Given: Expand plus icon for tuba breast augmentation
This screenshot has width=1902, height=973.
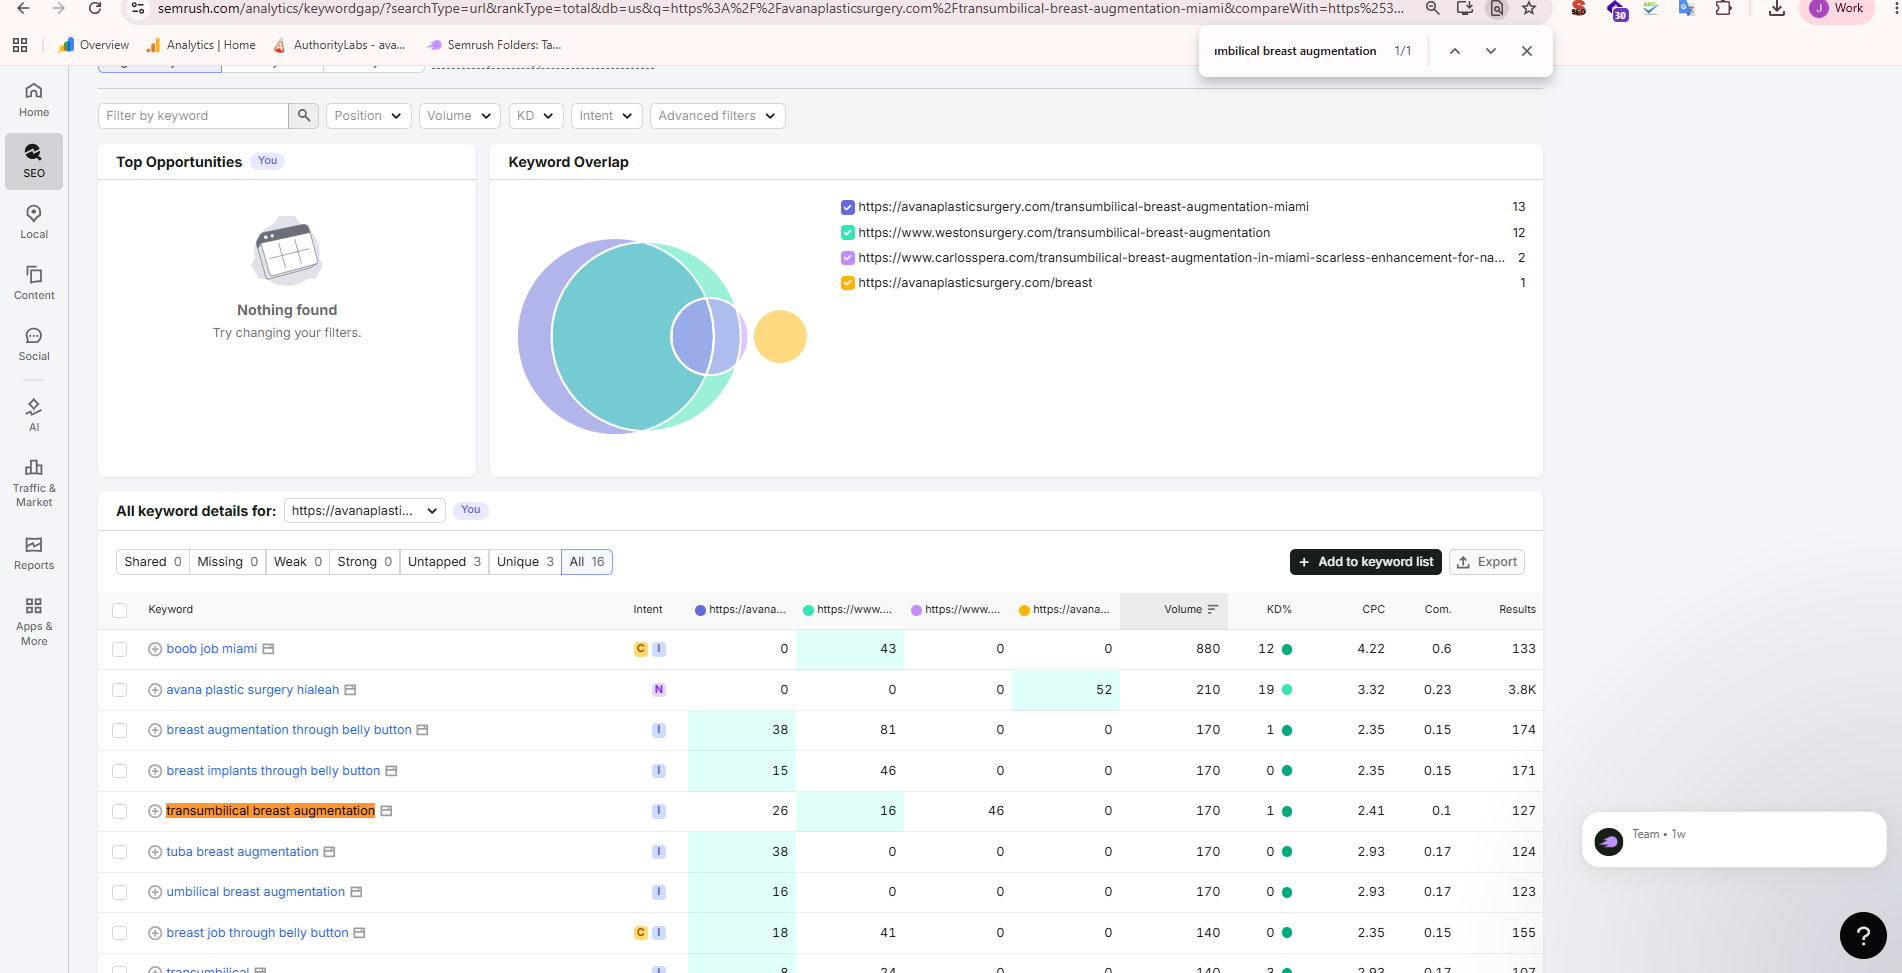Looking at the screenshot, I should (155, 852).
